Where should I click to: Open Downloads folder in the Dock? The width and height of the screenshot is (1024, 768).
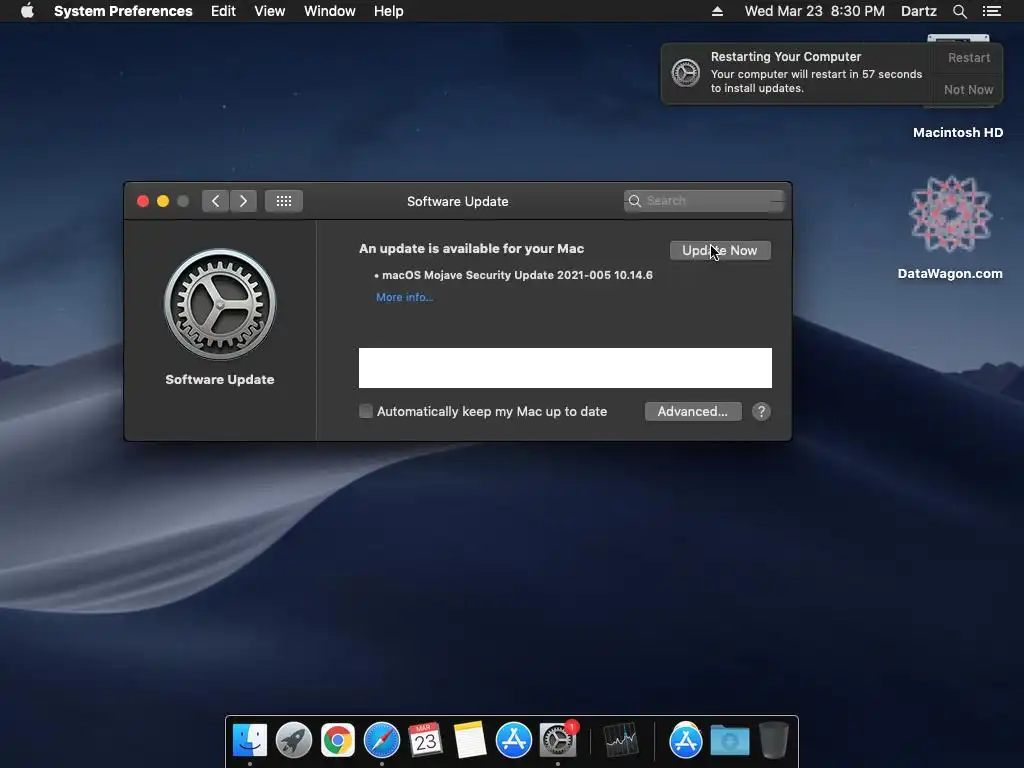pyautogui.click(x=729, y=740)
